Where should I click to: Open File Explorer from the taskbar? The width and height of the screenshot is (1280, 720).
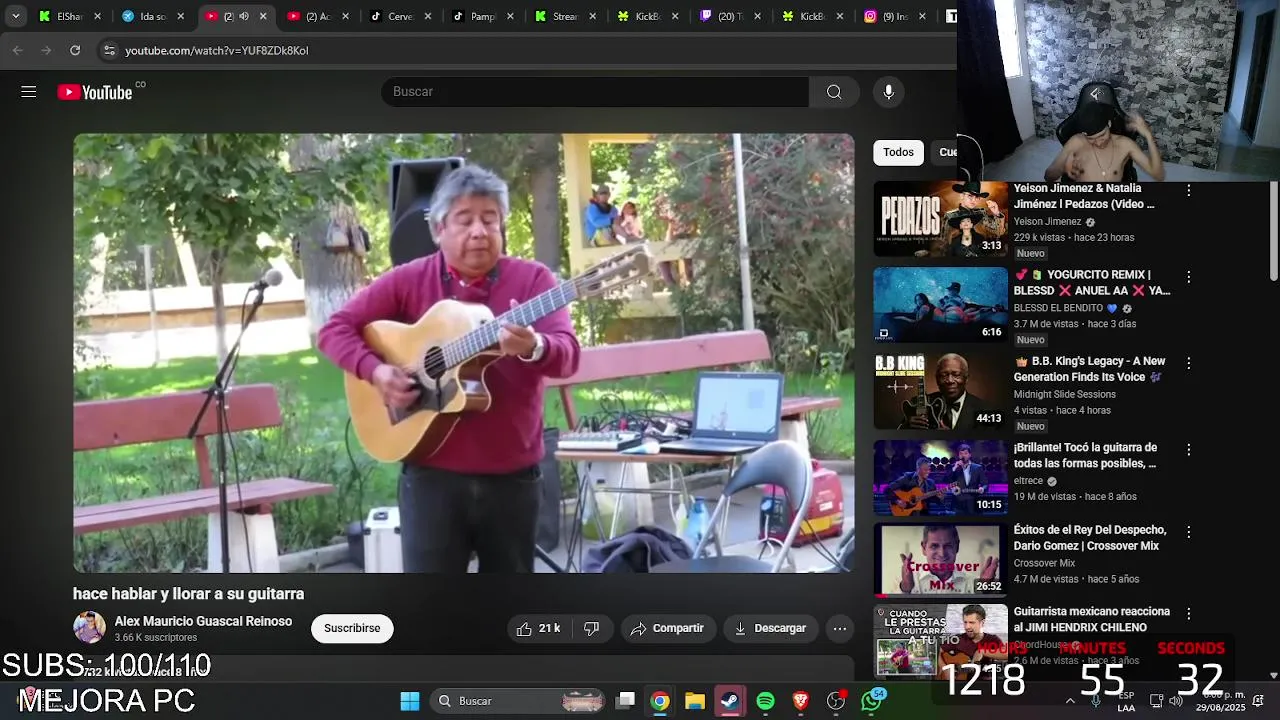tap(695, 701)
